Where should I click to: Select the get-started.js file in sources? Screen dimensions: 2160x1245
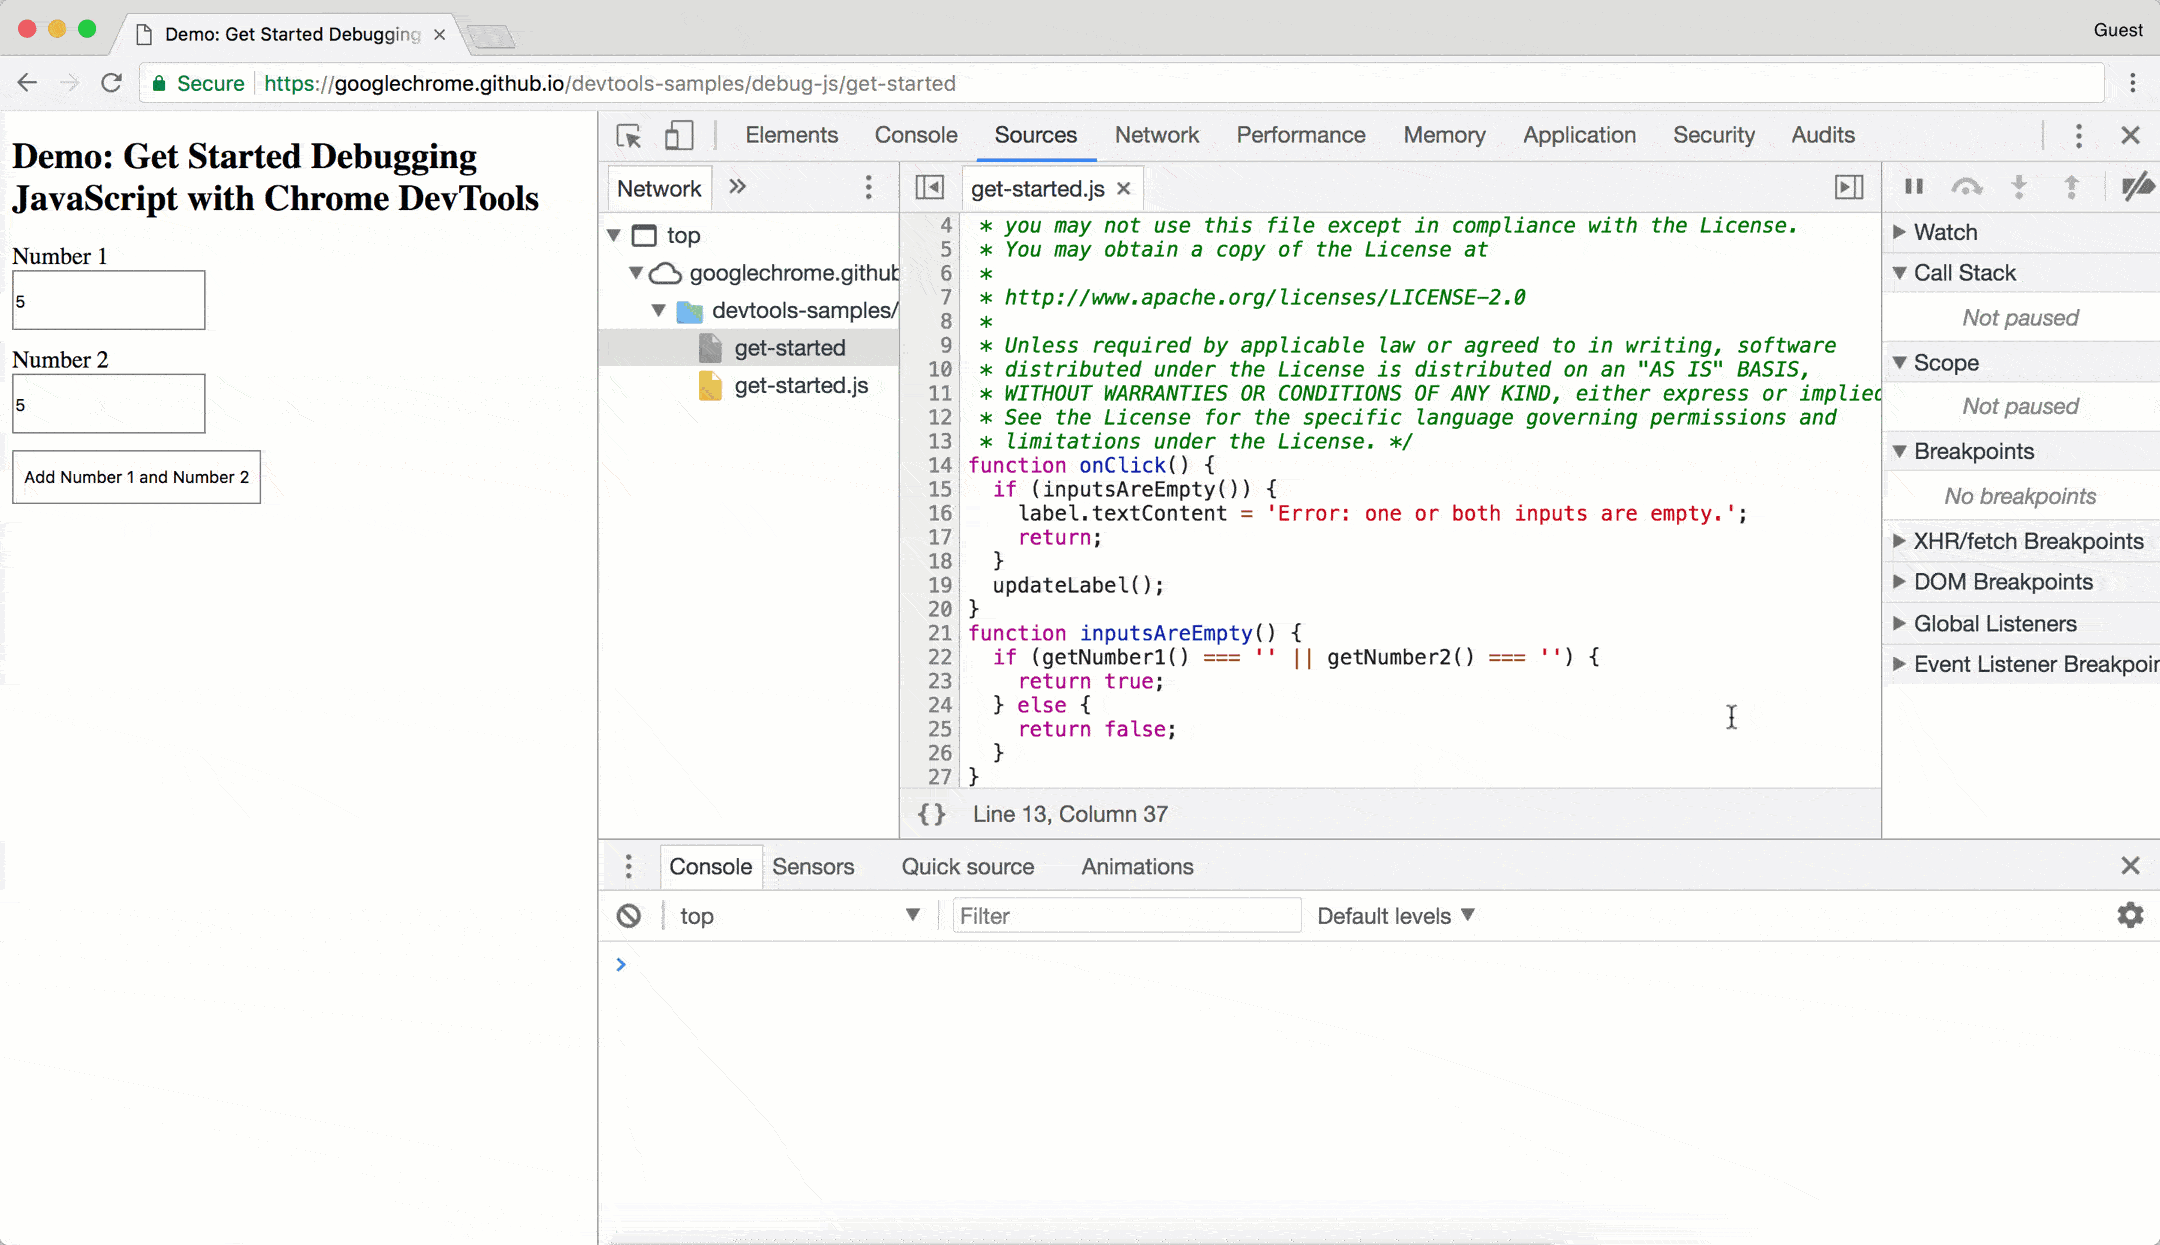(801, 384)
